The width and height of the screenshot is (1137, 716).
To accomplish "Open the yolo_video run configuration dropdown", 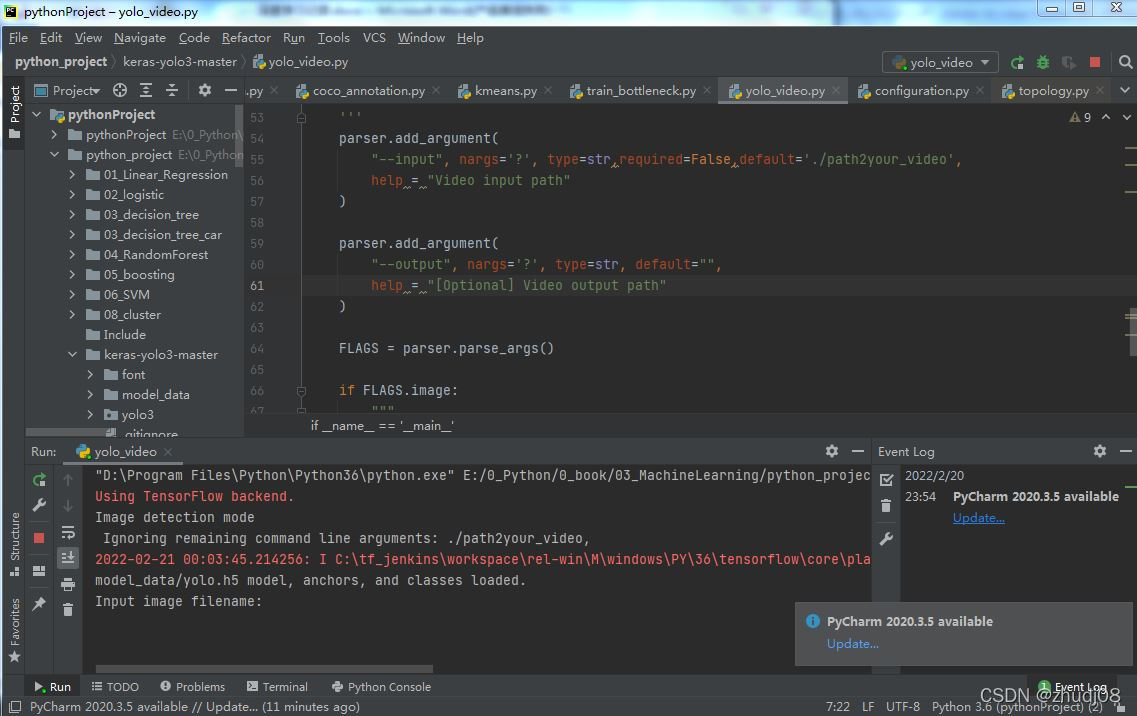I will pyautogui.click(x=940, y=62).
